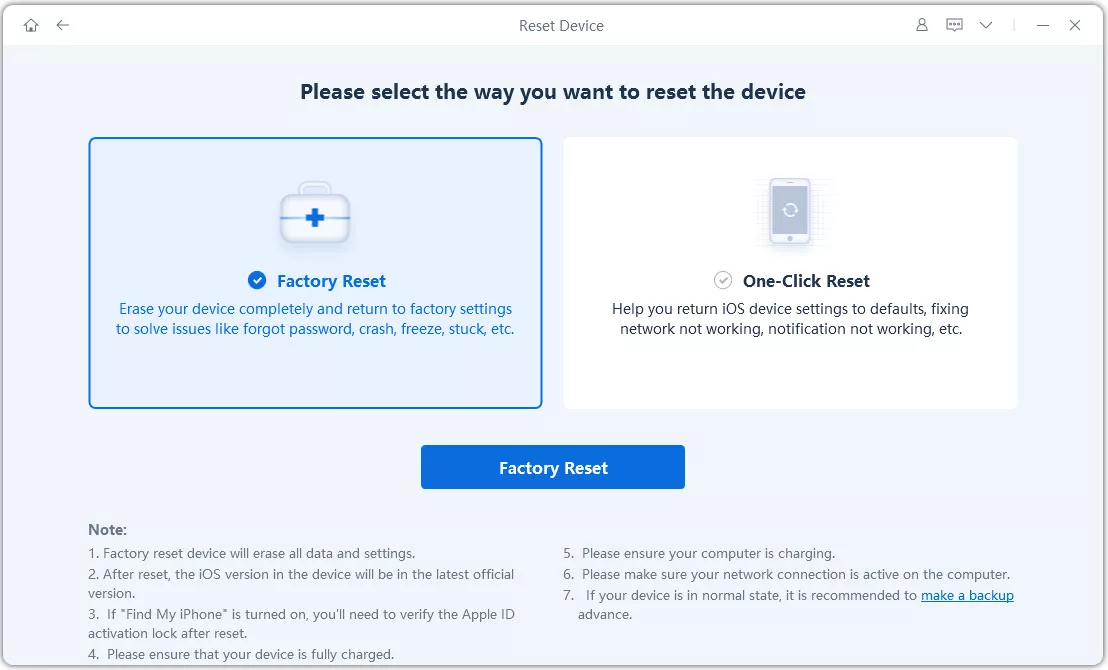1108x670 pixels.
Task: Click the "Note:" heading text
Action: [x=108, y=530]
